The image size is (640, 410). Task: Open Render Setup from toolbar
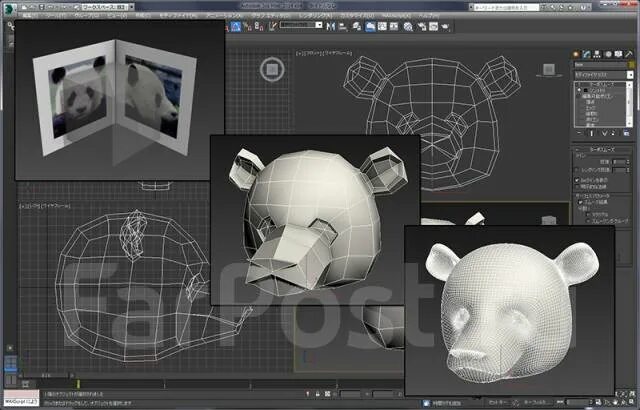click(x=422, y=27)
